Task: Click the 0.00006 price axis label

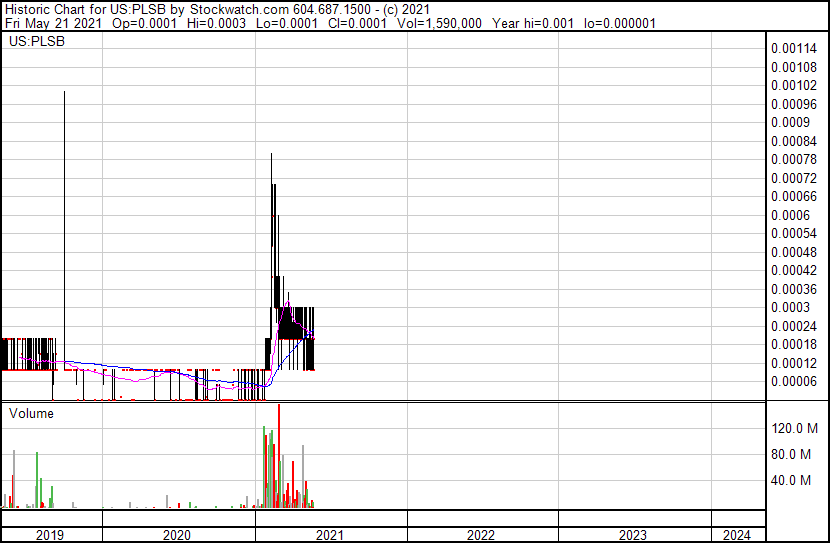Action: (792, 381)
